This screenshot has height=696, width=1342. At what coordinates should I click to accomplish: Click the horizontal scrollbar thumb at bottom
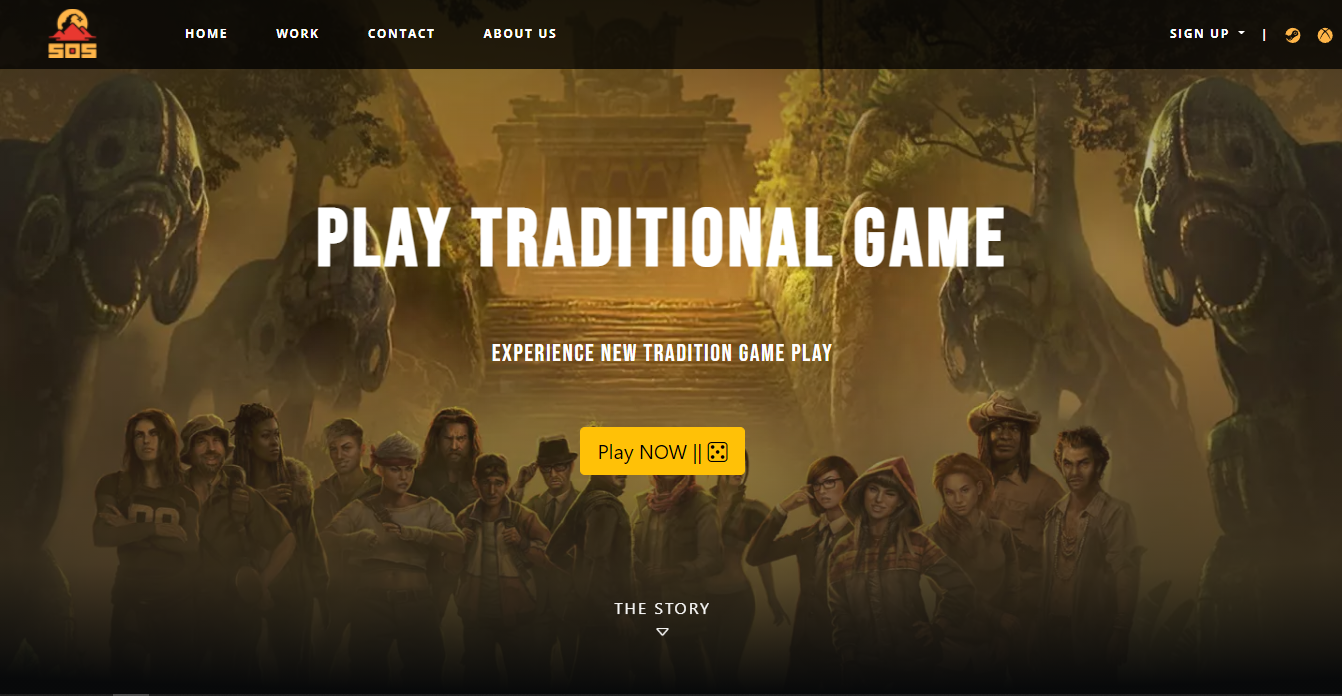[x=130, y=693]
